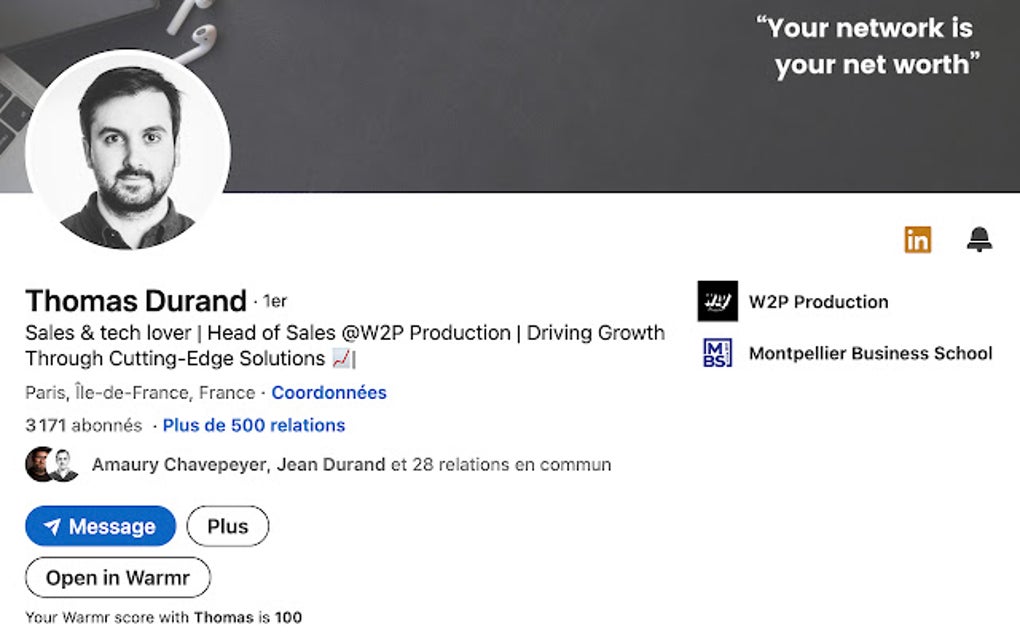1020x638 pixels.
Task: Click the gold LinkedIn Premium icon
Action: [x=917, y=240]
